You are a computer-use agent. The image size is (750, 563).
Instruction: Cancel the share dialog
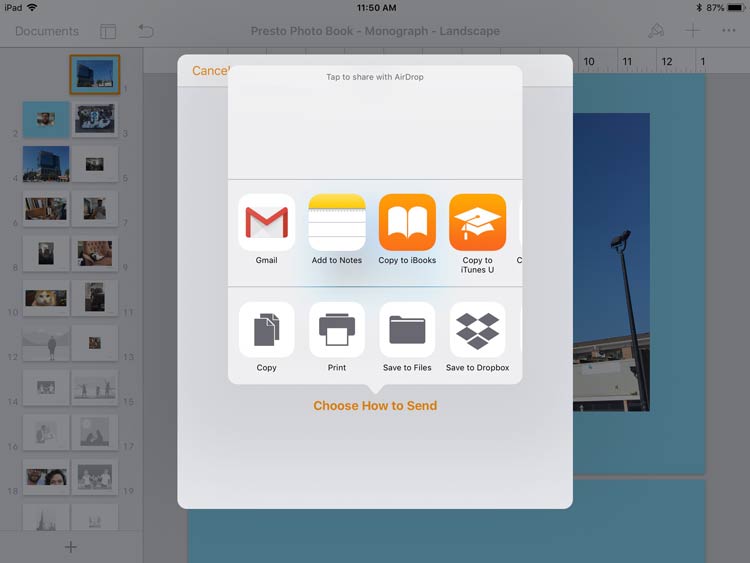point(210,71)
